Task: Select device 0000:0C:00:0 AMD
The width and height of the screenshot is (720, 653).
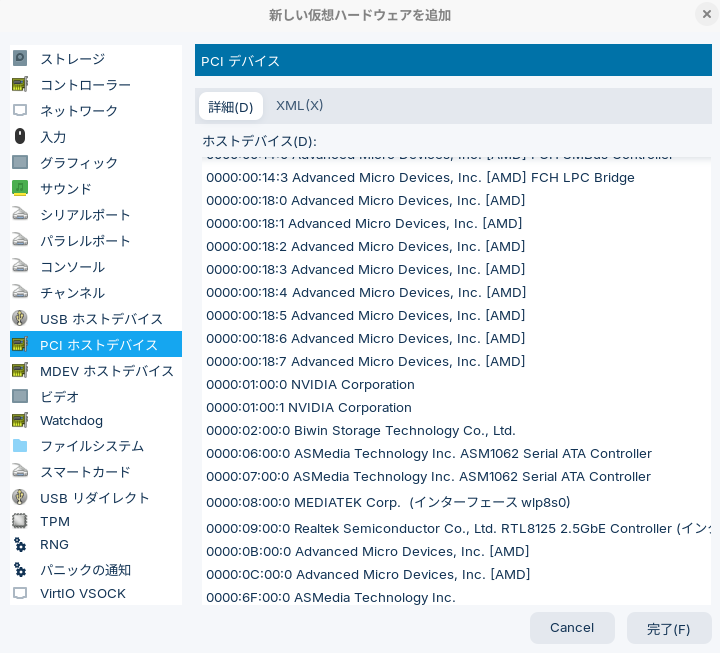Action: coord(456,574)
